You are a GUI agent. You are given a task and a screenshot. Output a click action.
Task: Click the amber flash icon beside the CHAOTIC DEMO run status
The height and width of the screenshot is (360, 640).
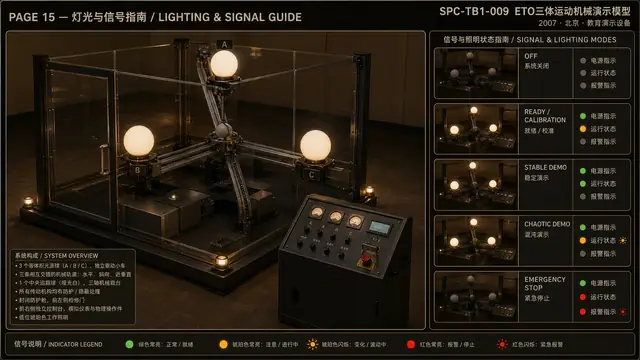(623, 240)
